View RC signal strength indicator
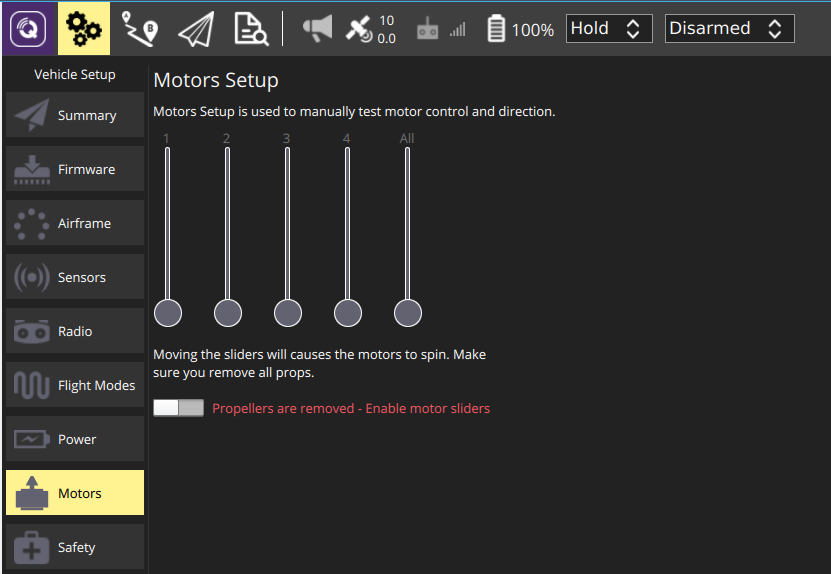The width and height of the screenshot is (831, 574). (441, 29)
